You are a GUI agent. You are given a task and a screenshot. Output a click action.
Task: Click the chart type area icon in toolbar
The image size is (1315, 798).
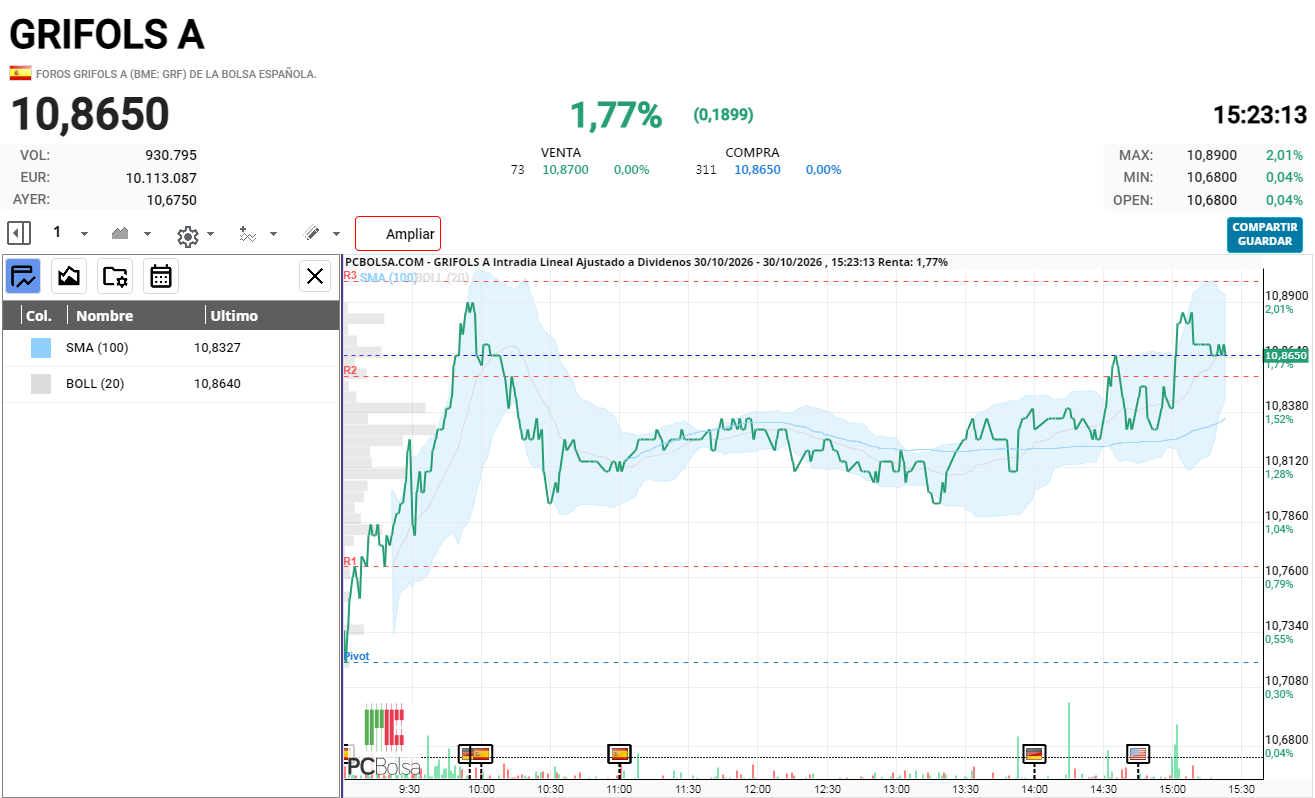coord(120,233)
